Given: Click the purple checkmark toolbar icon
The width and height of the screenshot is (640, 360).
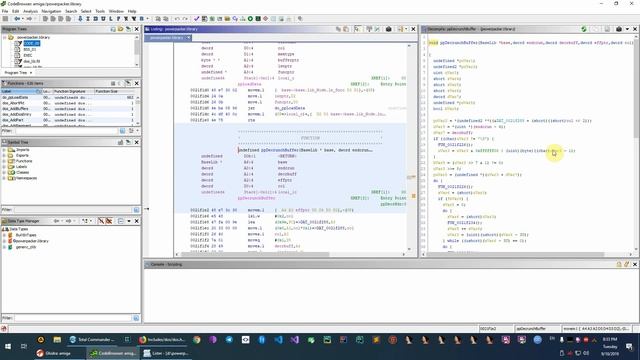Looking at the screenshot, I should 196,19.
